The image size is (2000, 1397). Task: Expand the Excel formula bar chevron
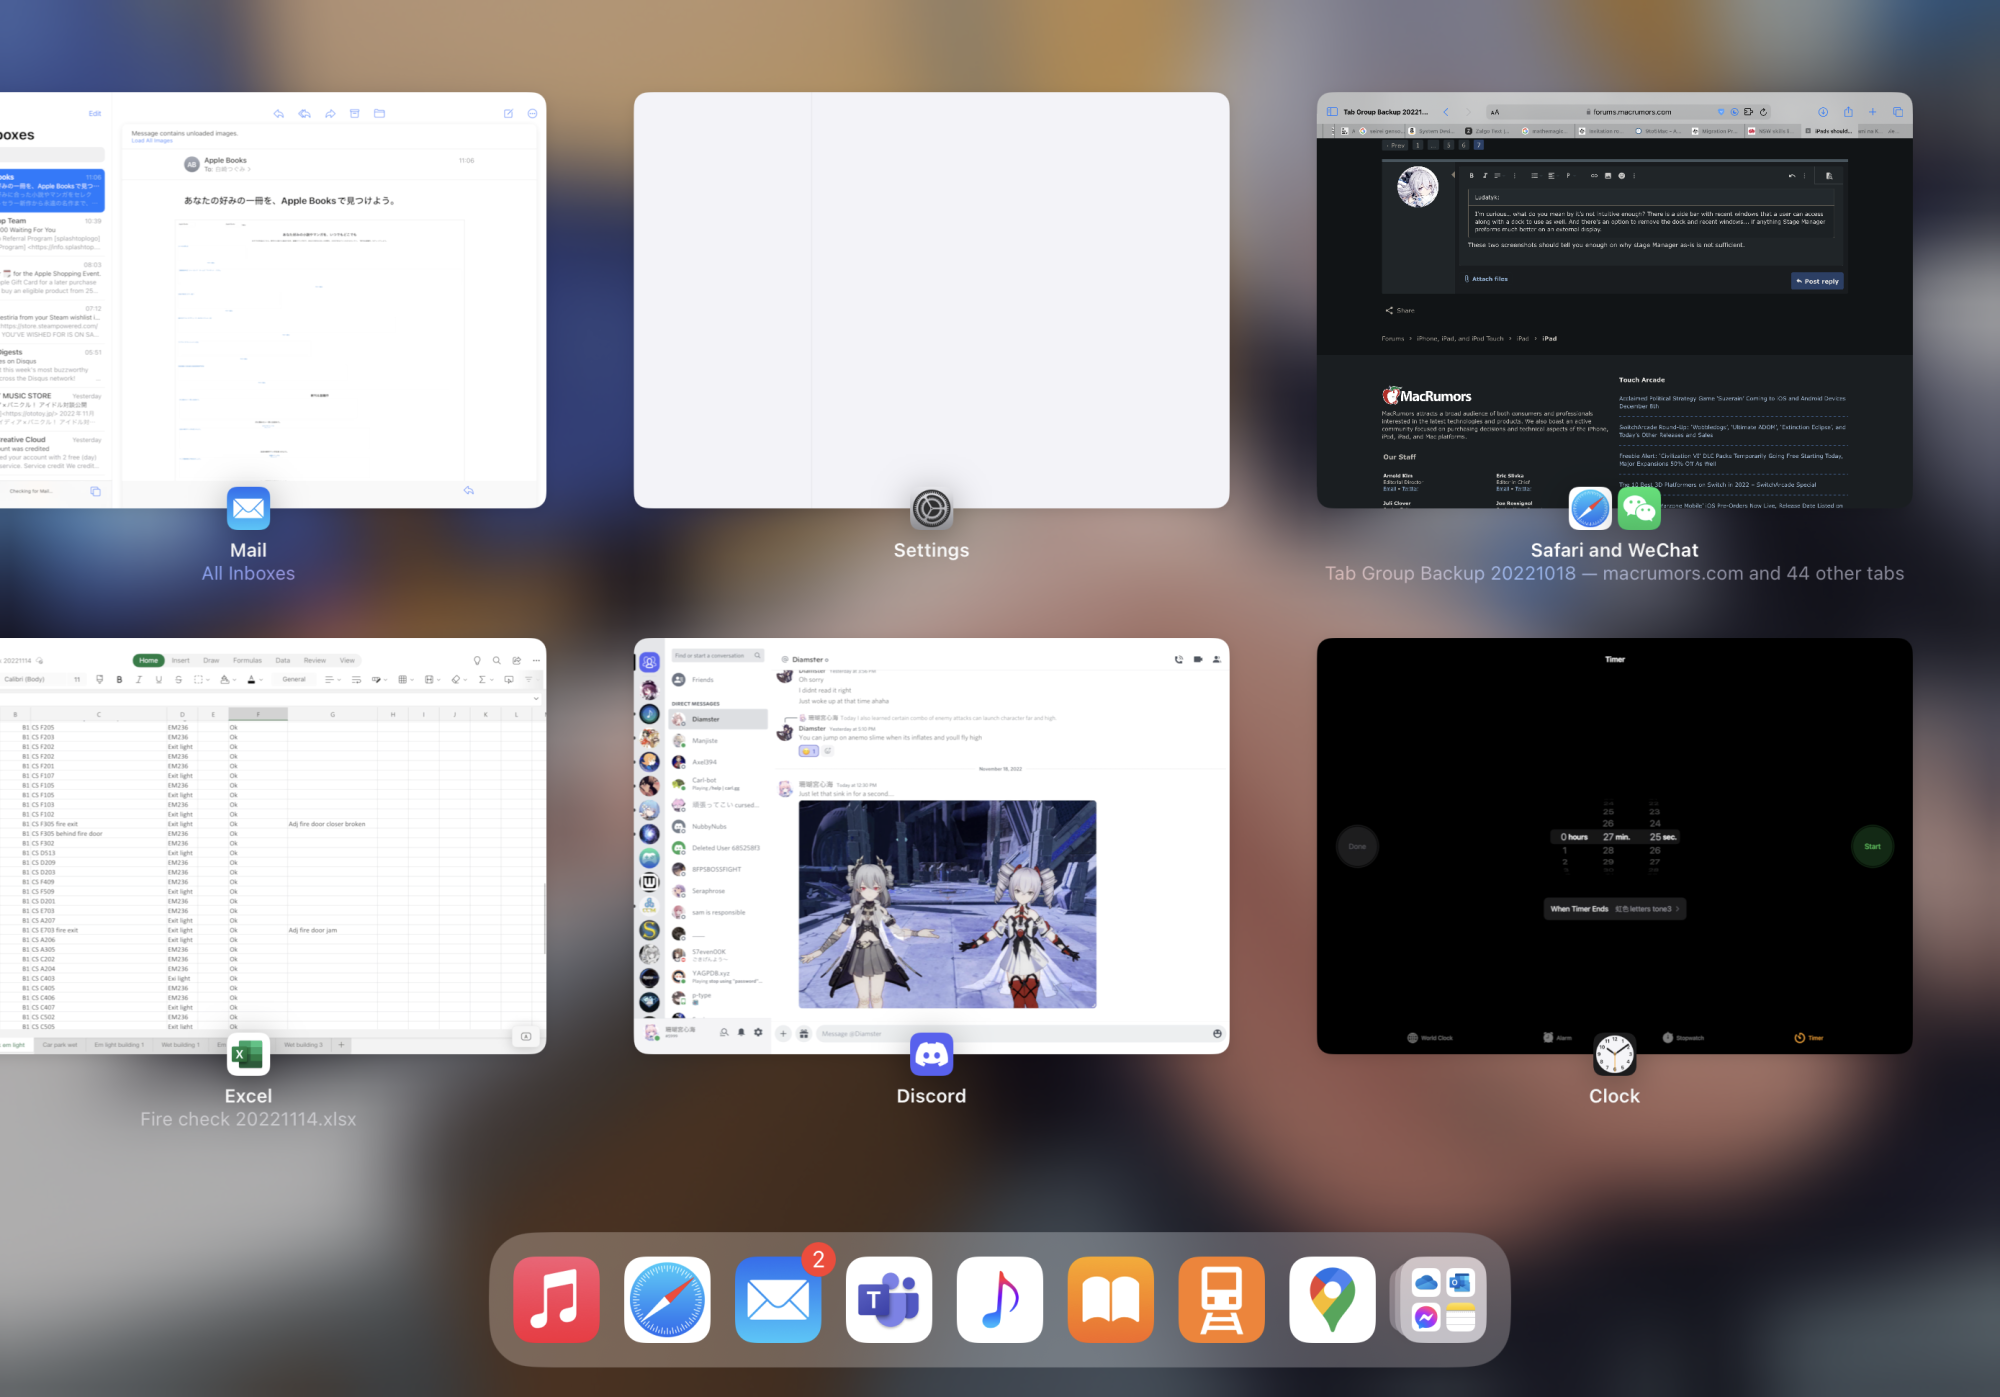[x=536, y=698]
